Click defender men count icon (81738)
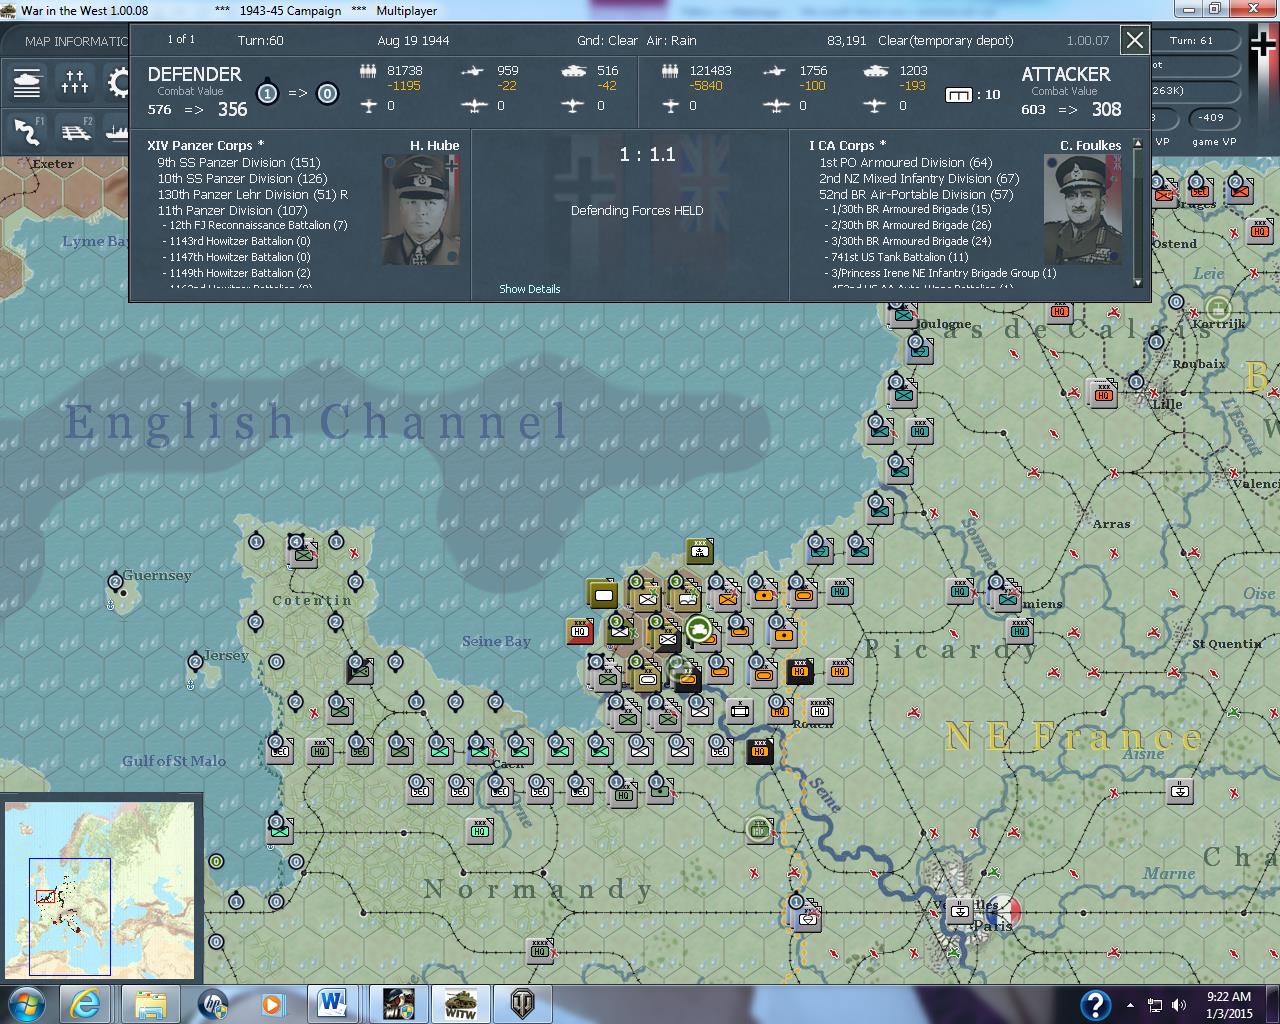Screen dimensions: 1280x1024 pos(368,70)
